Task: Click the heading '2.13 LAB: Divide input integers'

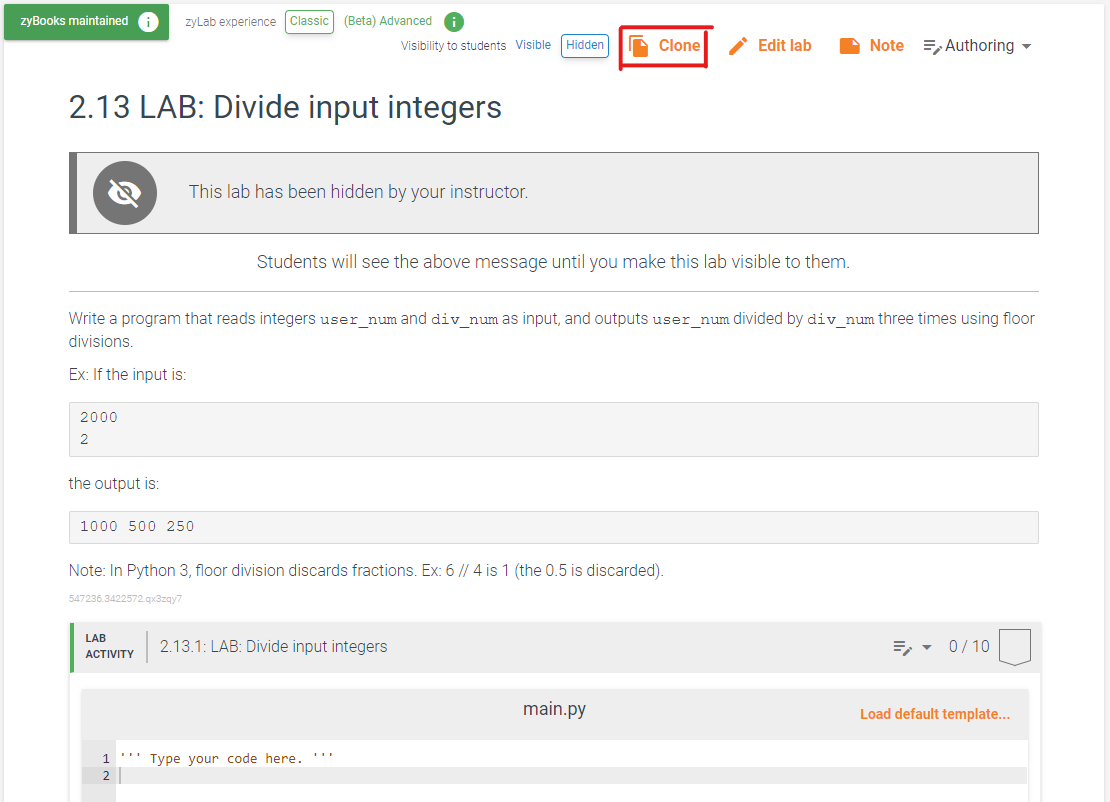Action: (x=285, y=108)
